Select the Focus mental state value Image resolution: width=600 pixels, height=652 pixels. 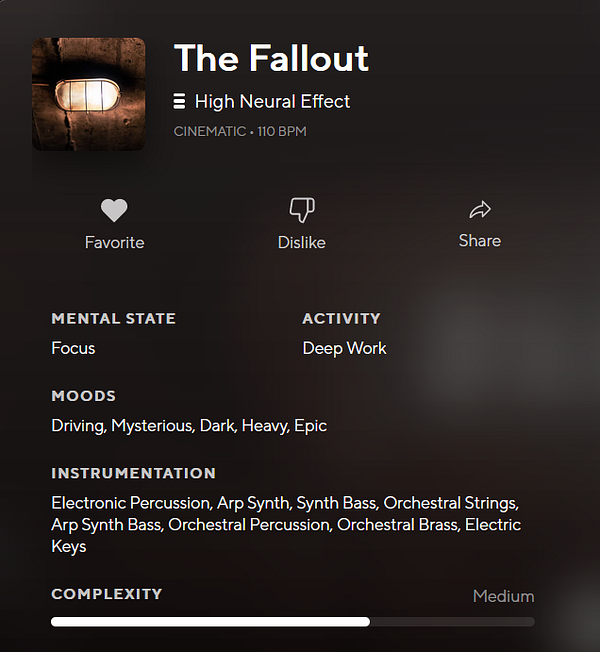(73, 348)
